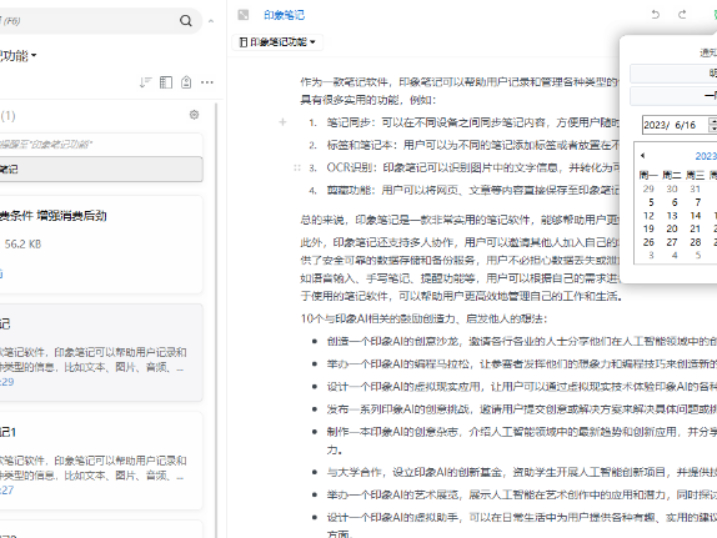The width and height of the screenshot is (717, 538).
Task: Click the undo arrow in the editor
Action: coord(655,15)
